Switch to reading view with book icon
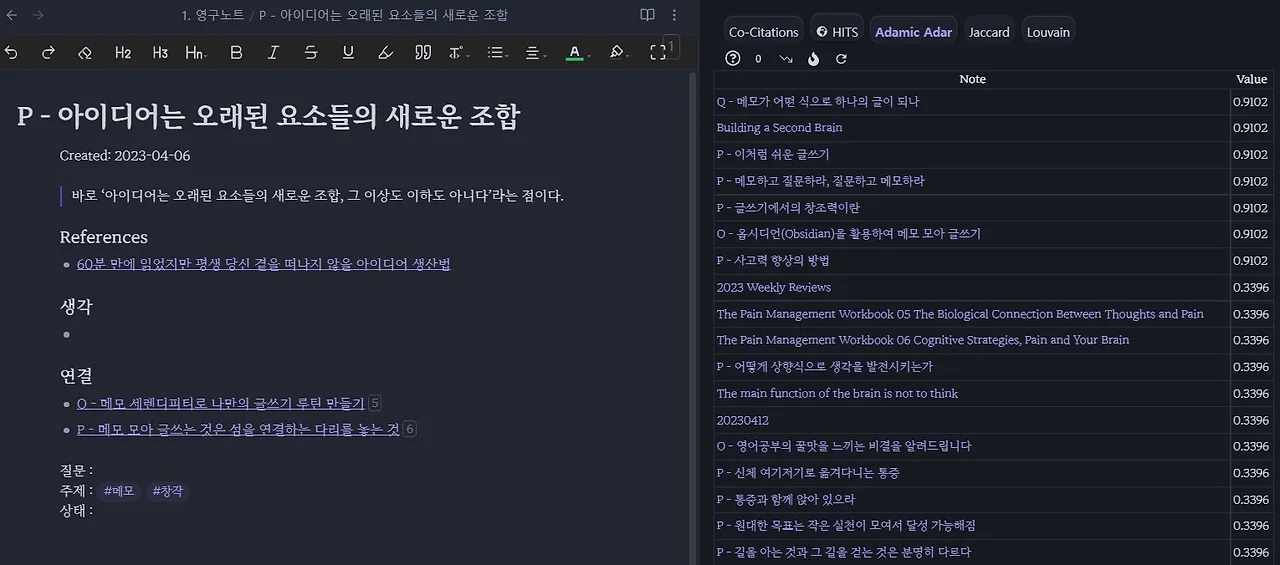1280x565 pixels. coord(647,15)
